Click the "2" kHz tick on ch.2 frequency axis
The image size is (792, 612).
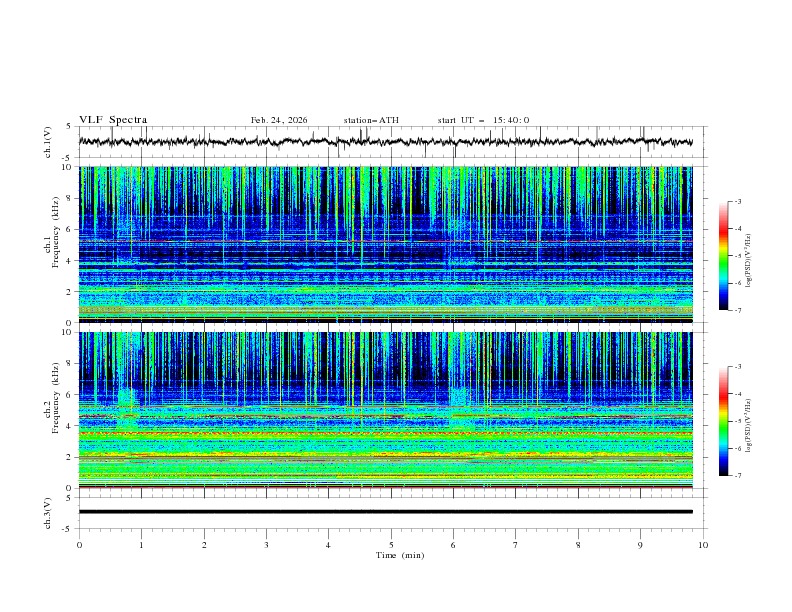[70, 457]
